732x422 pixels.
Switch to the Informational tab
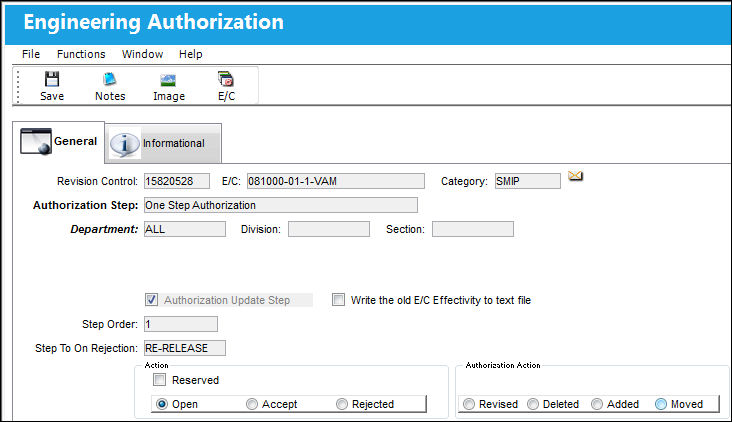(163, 143)
